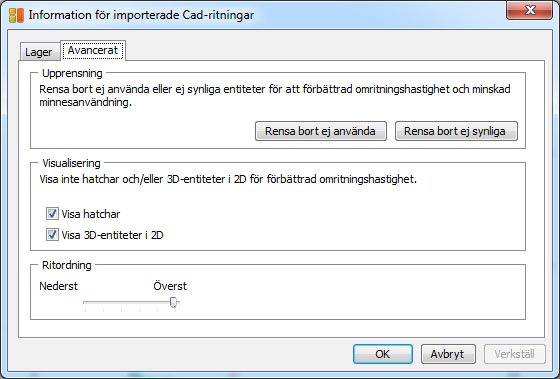560x379 pixels.
Task: Click the 'Visa hatchar' label text
Action: 91,214
